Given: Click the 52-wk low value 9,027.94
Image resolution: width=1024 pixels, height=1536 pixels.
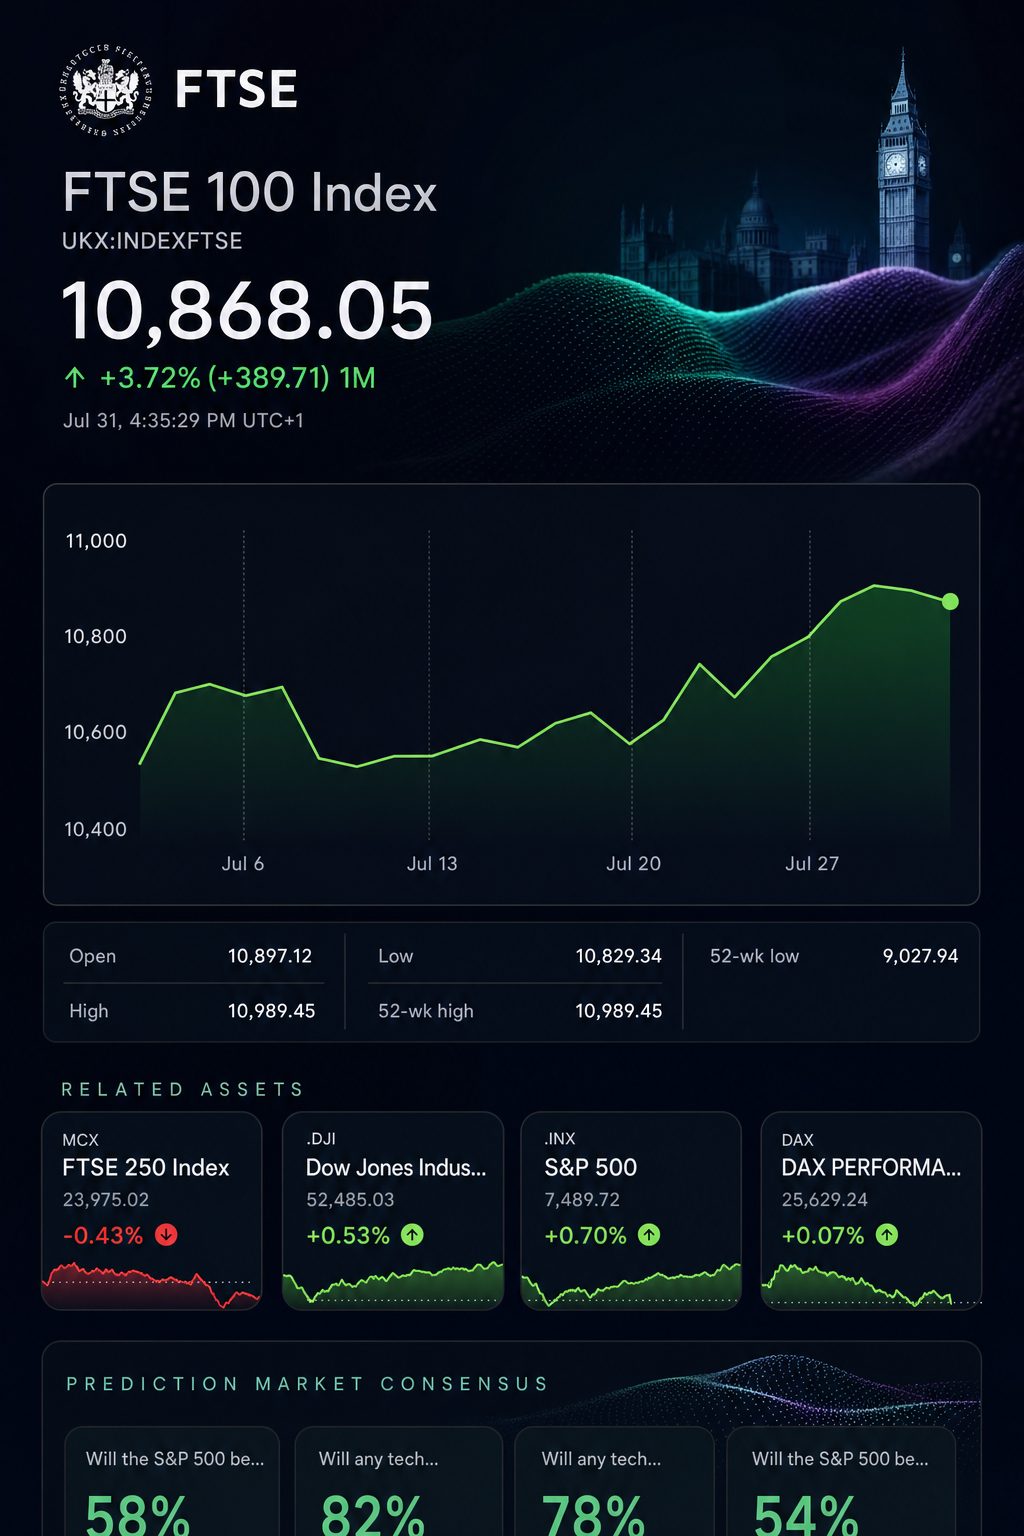Looking at the screenshot, I should [x=920, y=956].
